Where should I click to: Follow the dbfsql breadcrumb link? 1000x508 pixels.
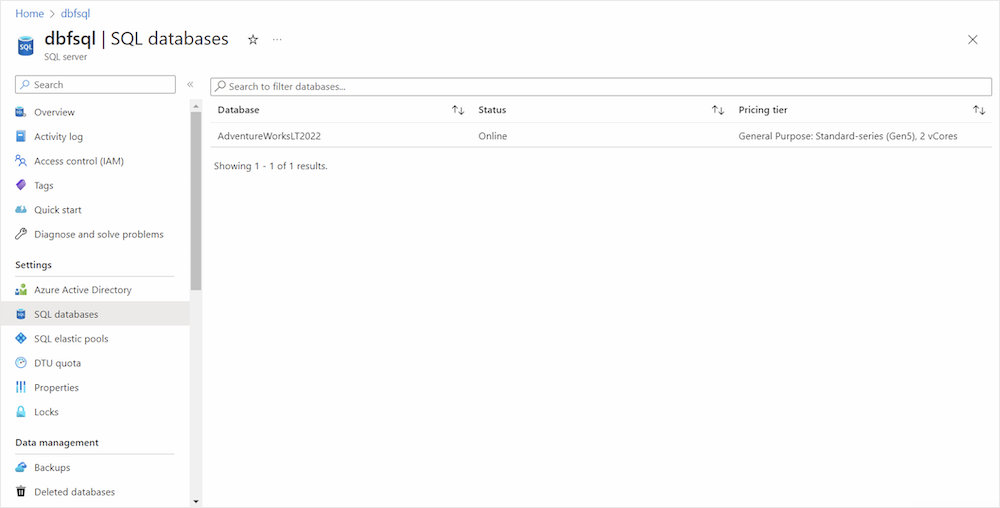pyautogui.click(x=75, y=13)
